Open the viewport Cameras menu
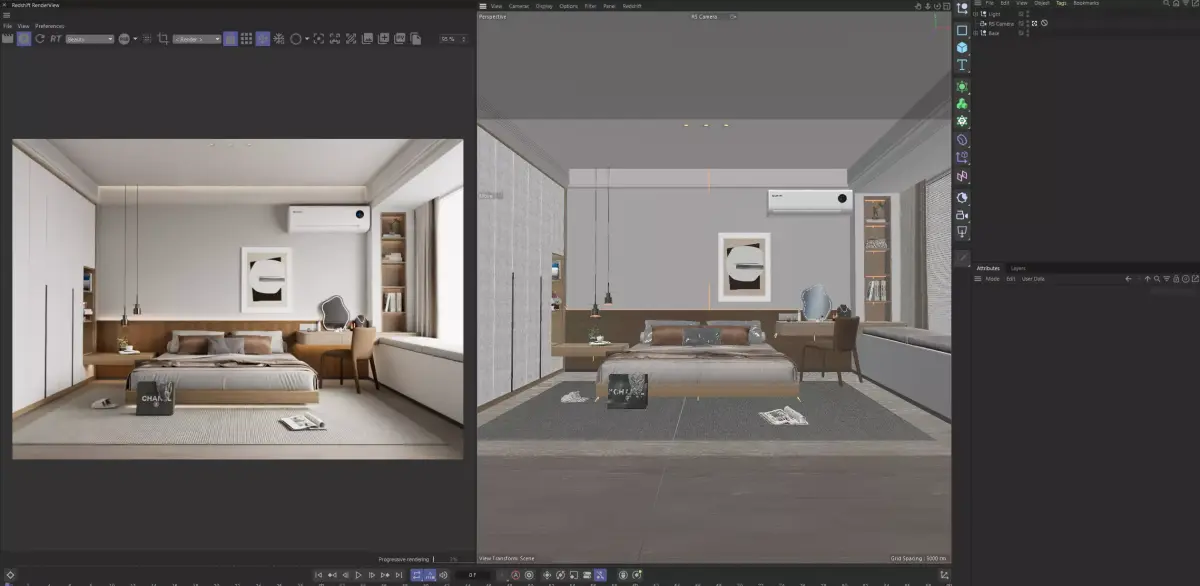 point(519,6)
